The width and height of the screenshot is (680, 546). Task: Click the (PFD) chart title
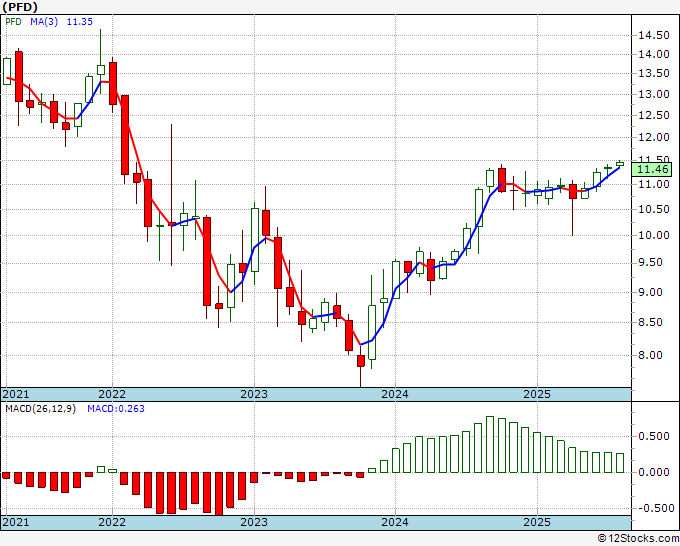click(20, 7)
